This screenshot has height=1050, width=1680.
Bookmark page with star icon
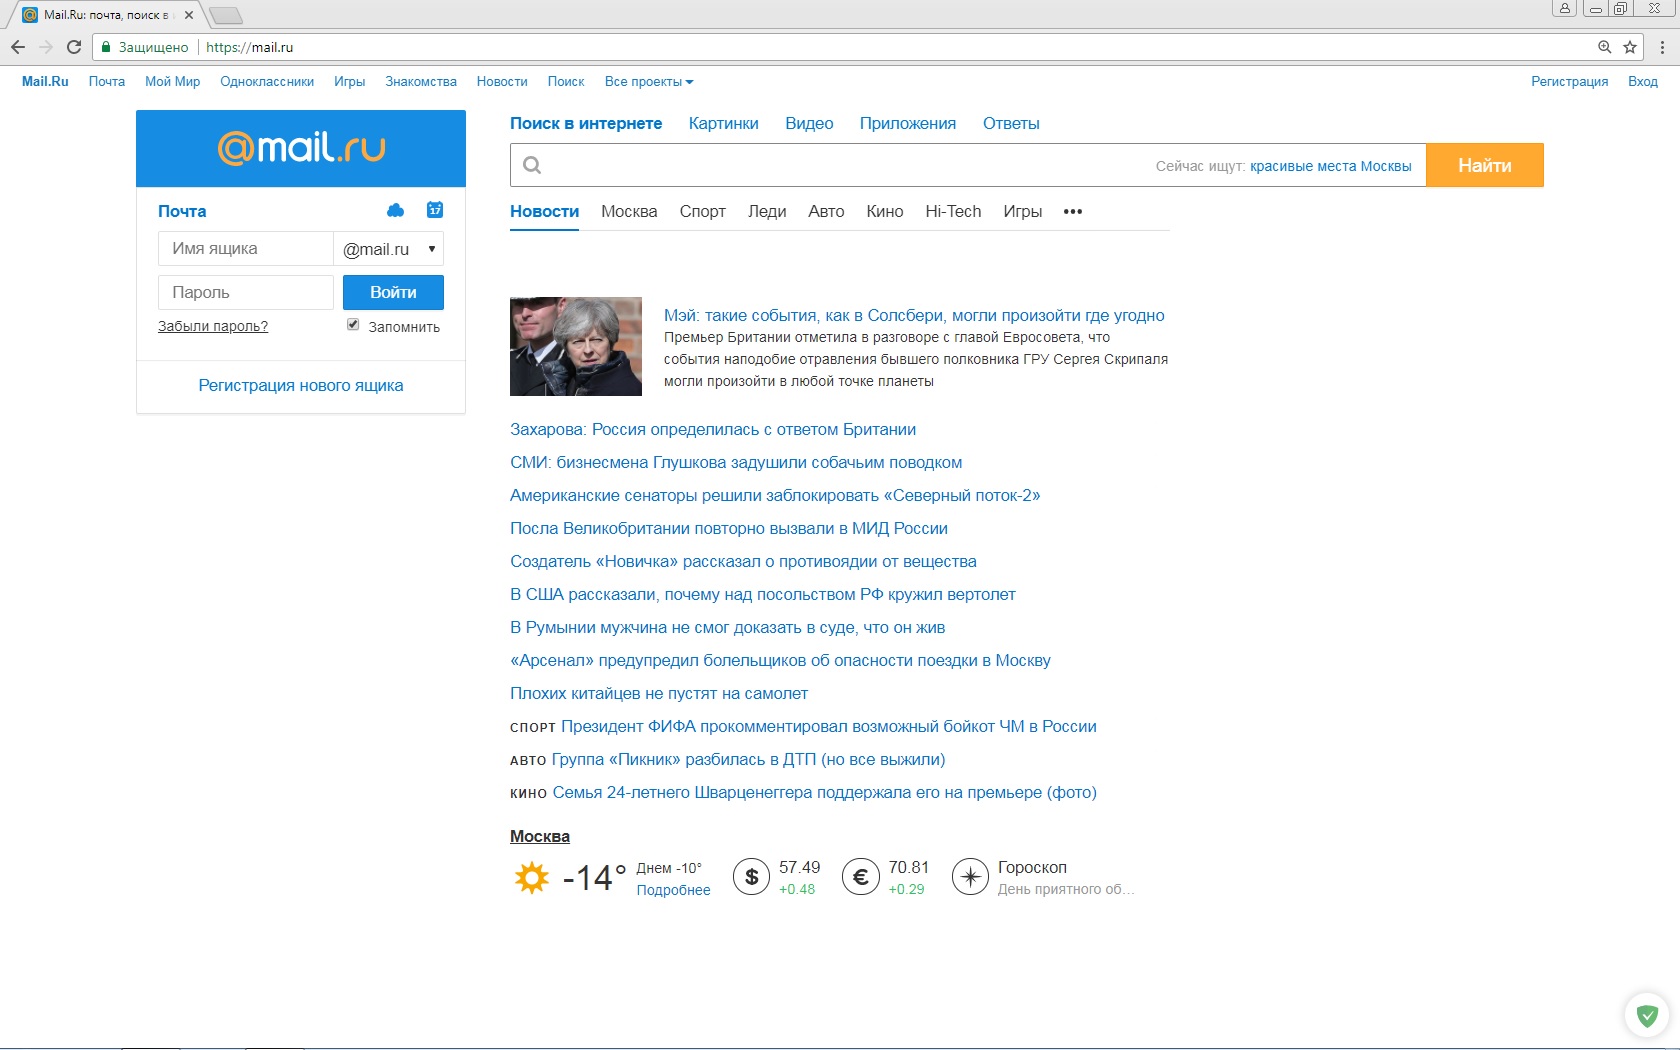[x=1630, y=47]
